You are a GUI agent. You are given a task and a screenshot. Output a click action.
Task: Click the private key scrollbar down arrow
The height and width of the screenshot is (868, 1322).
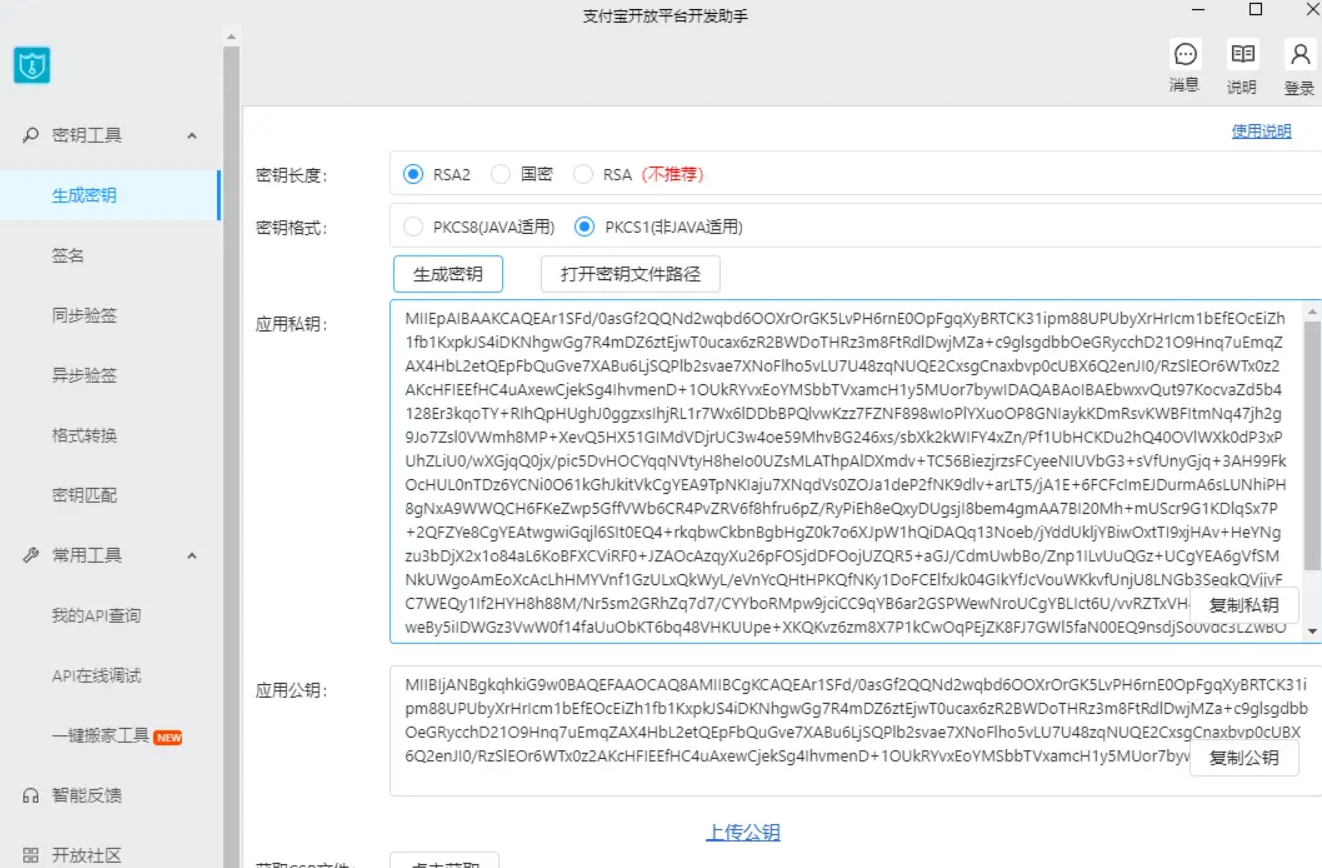coord(1312,632)
